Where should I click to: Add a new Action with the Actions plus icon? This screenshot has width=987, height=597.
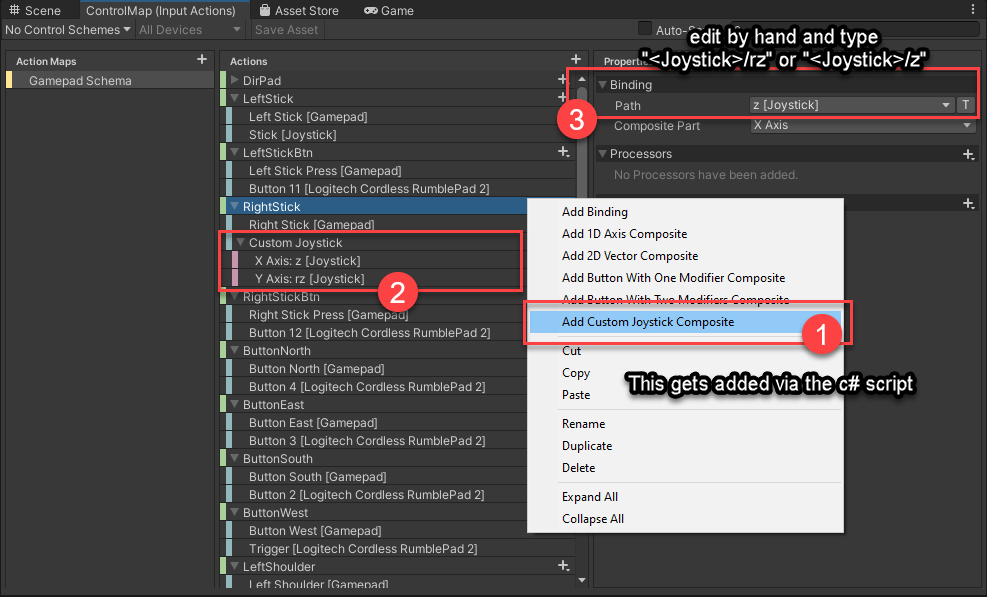[x=575, y=59]
